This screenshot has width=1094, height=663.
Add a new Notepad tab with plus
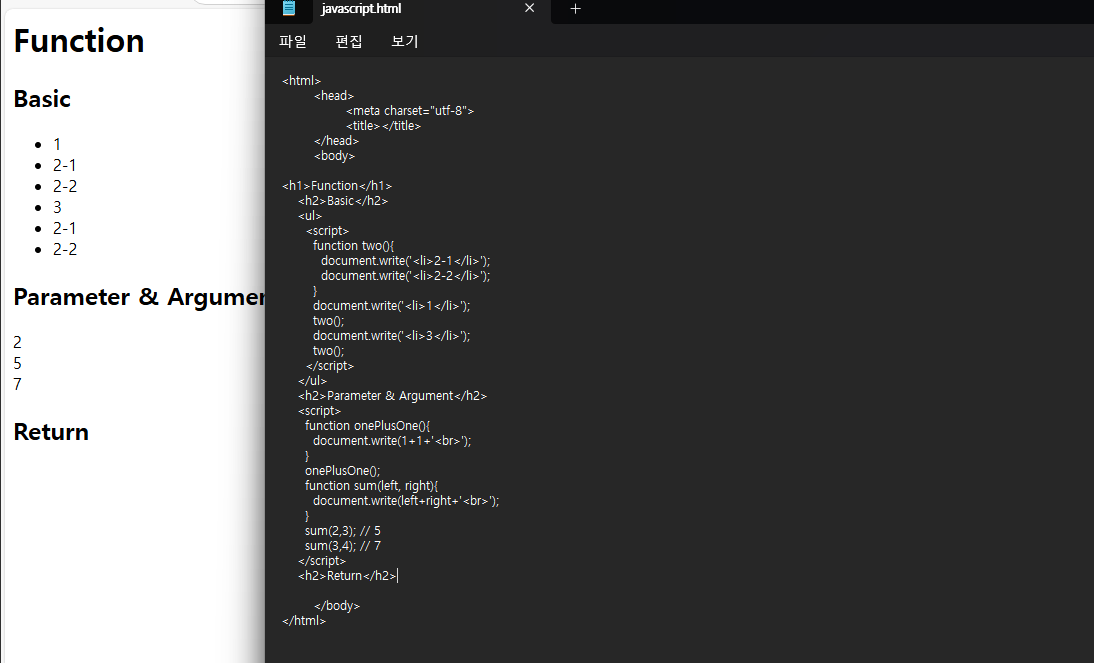575,8
